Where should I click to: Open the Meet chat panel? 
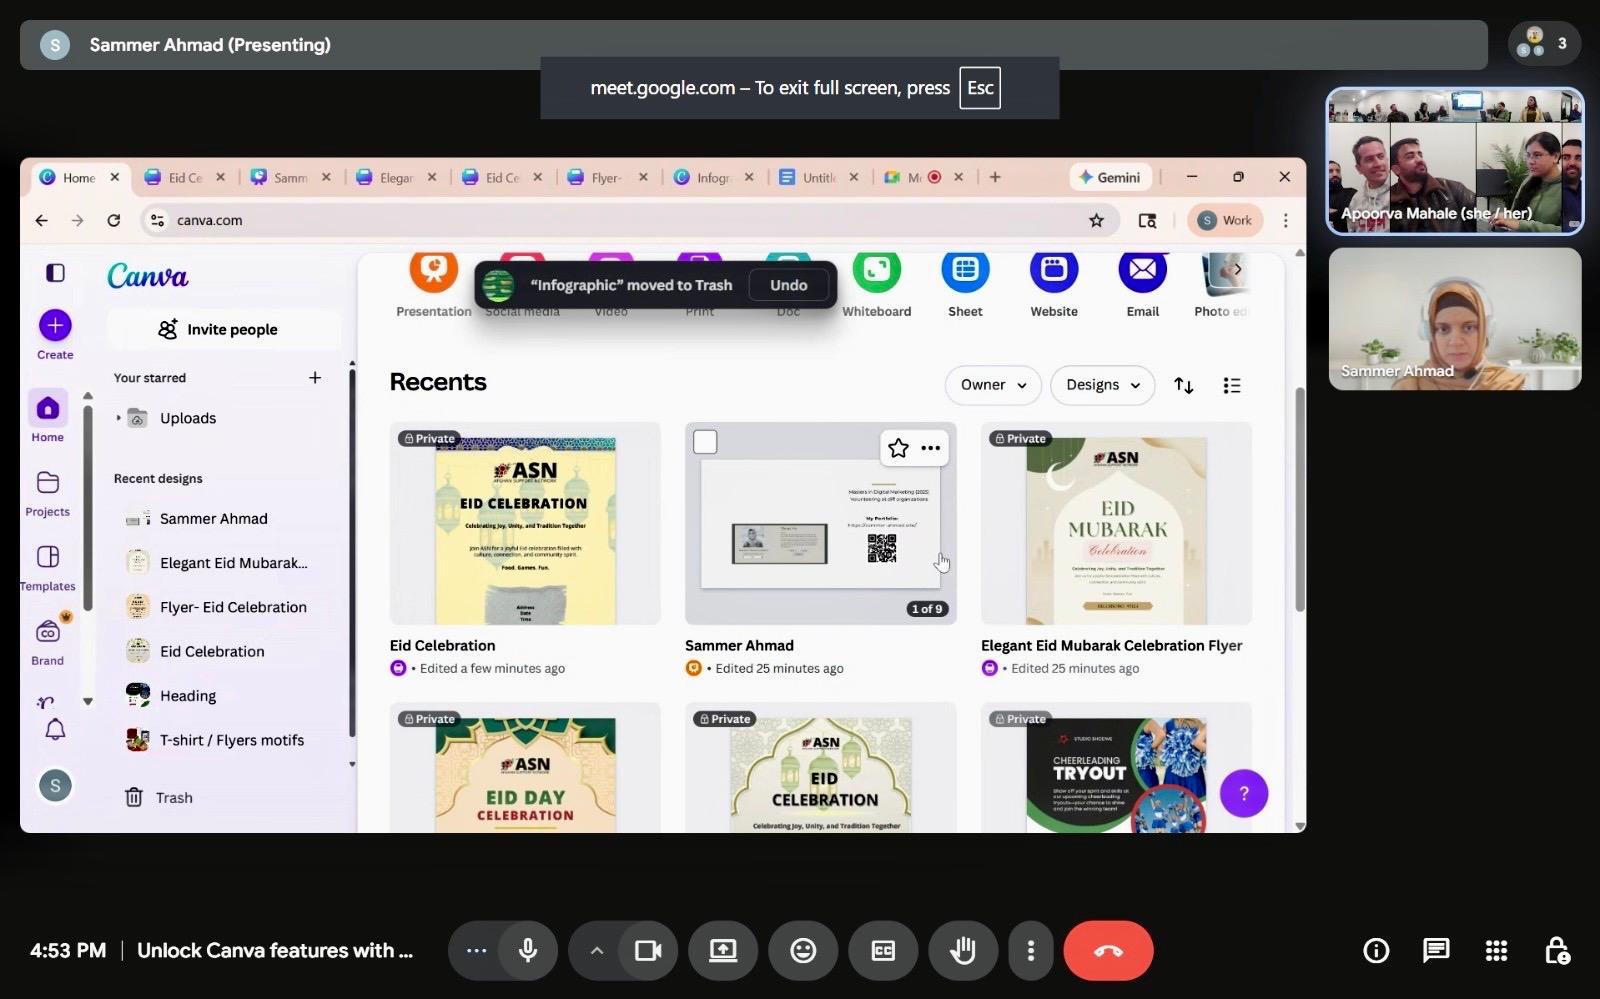[1436, 950]
